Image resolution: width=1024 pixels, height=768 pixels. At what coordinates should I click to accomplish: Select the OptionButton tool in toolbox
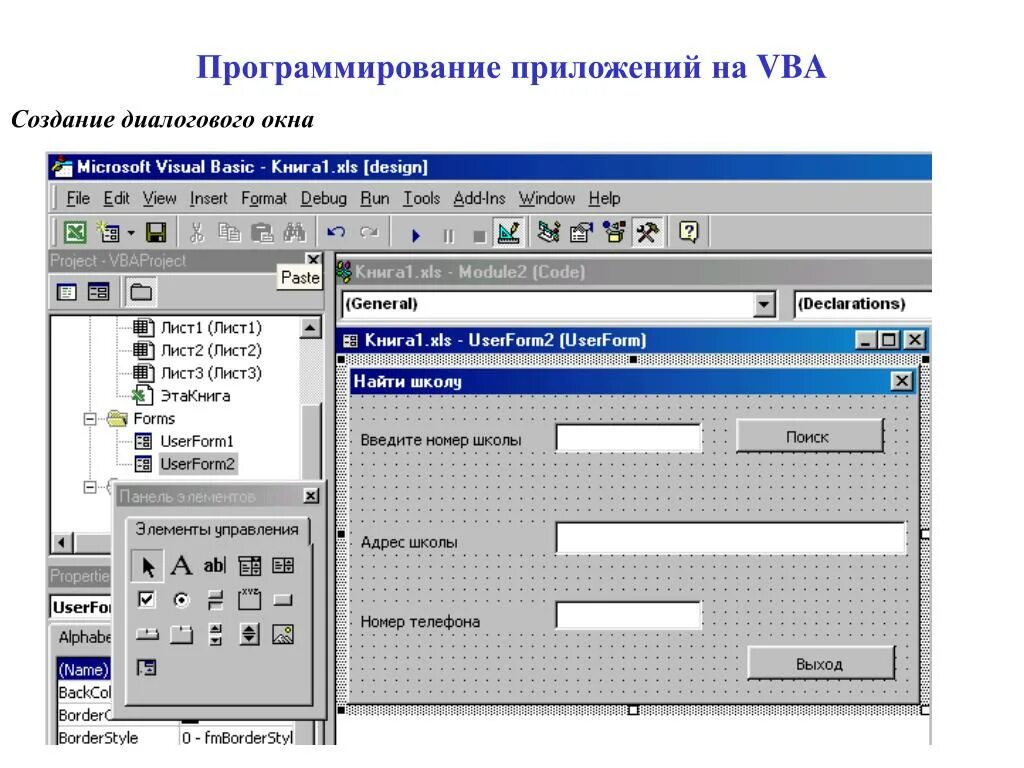pos(181,600)
